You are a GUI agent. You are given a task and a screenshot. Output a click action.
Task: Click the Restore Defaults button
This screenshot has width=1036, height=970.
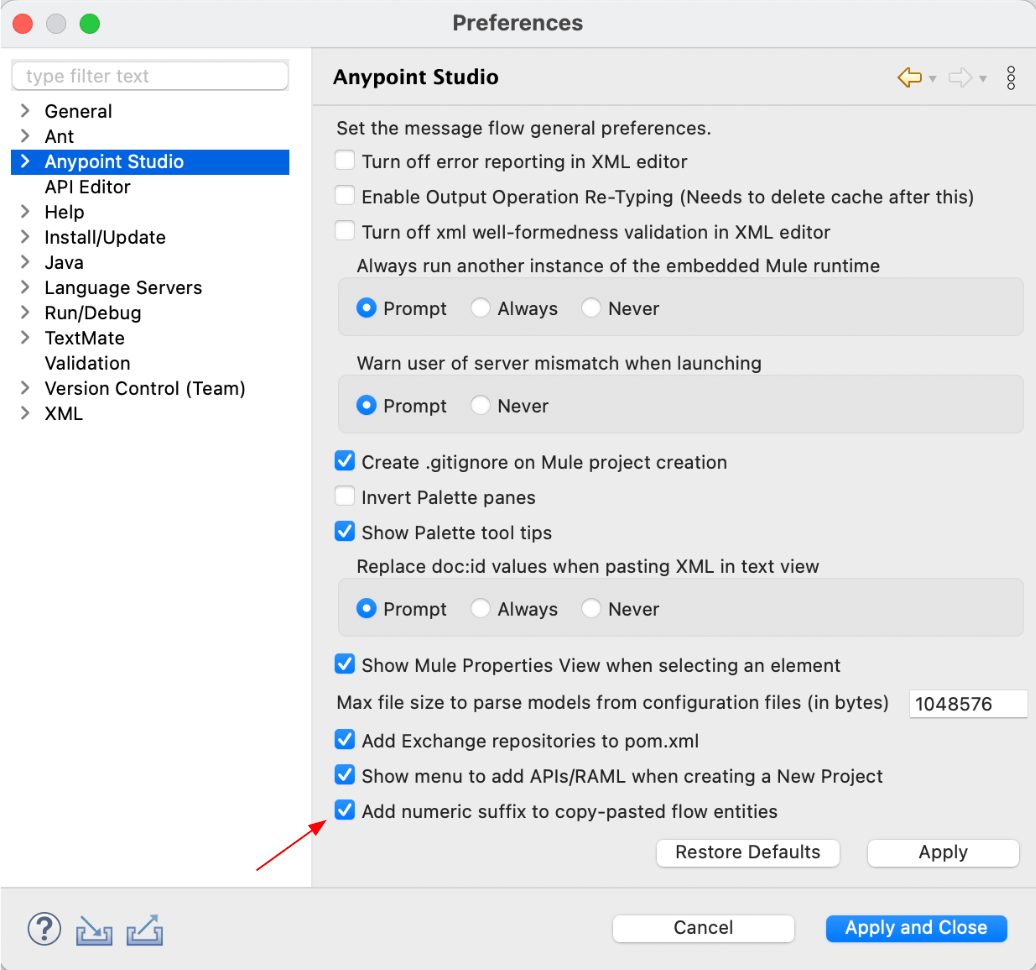(x=748, y=853)
